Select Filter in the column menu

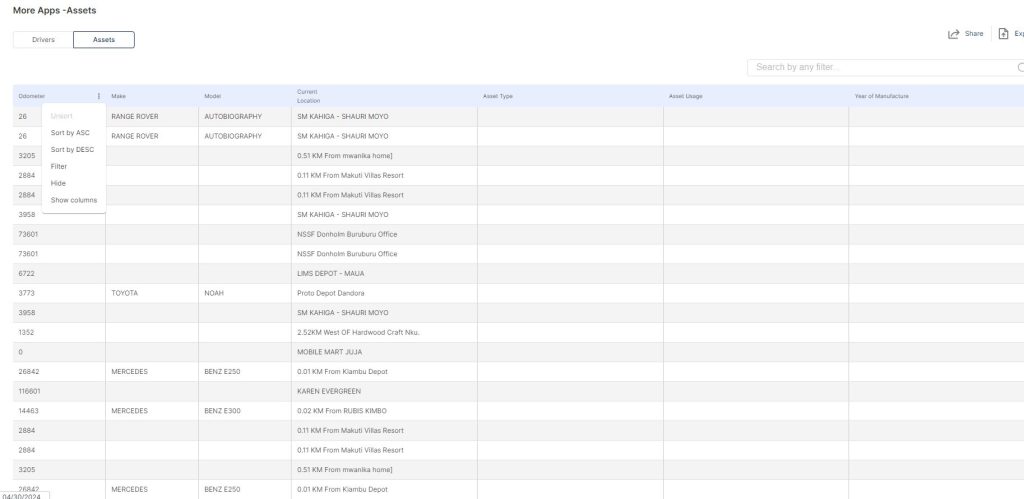point(59,166)
